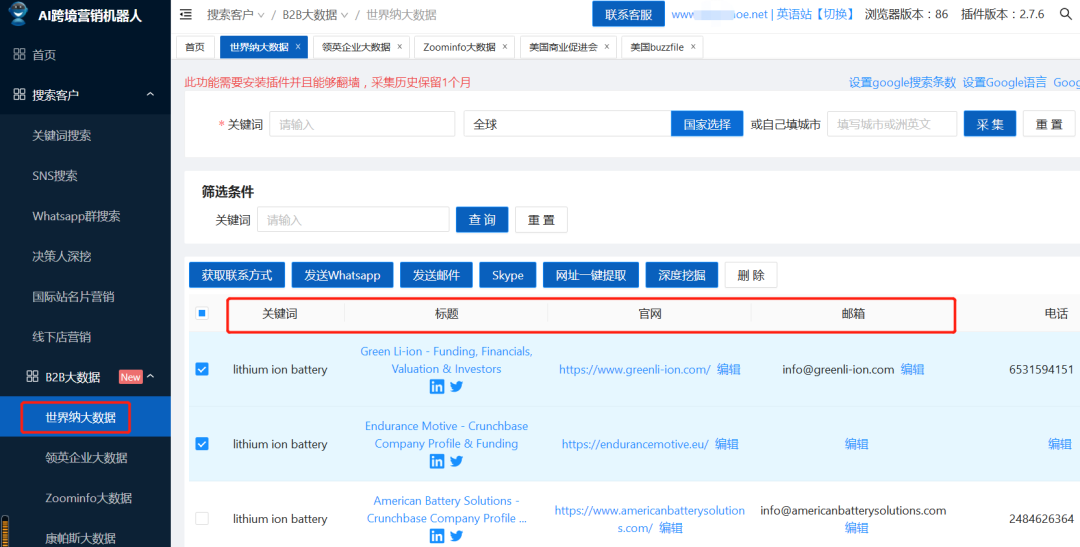The image size is (1080, 547).
Task: Open the 全球 country selection field
Action: [x=568, y=124]
